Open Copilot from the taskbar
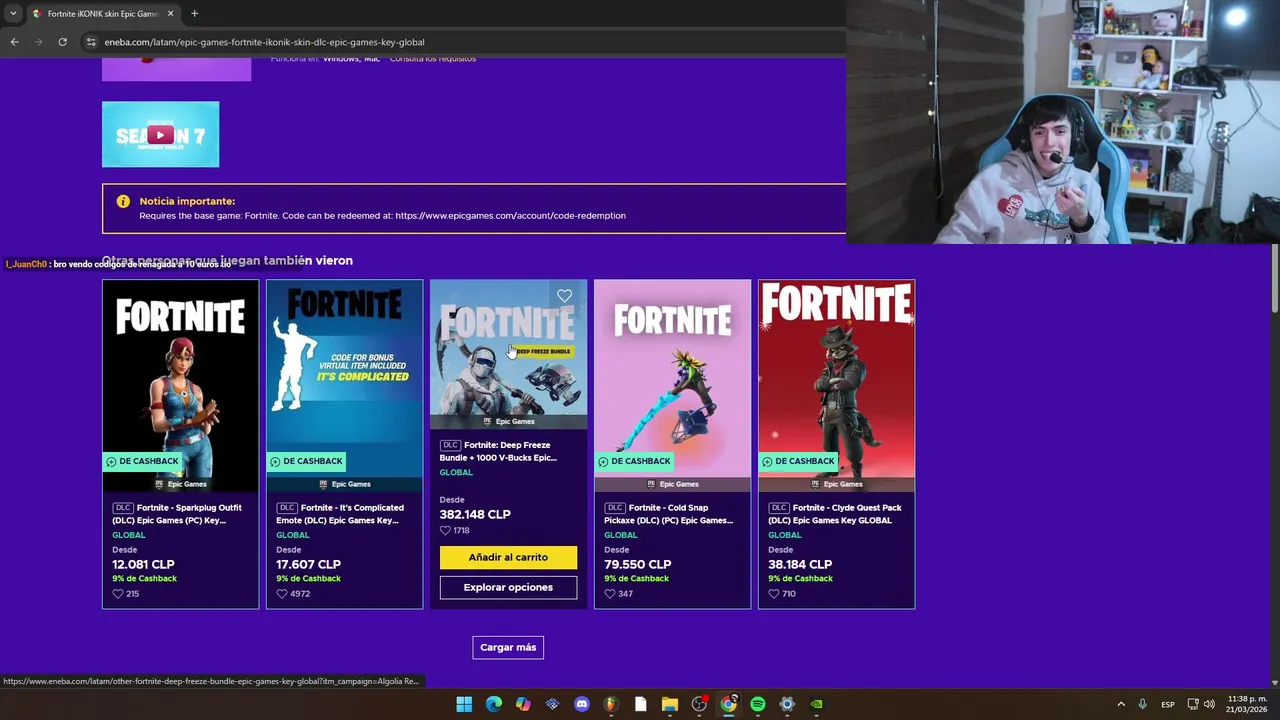The height and width of the screenshot is (720, 1280). [x=523, y=704]
